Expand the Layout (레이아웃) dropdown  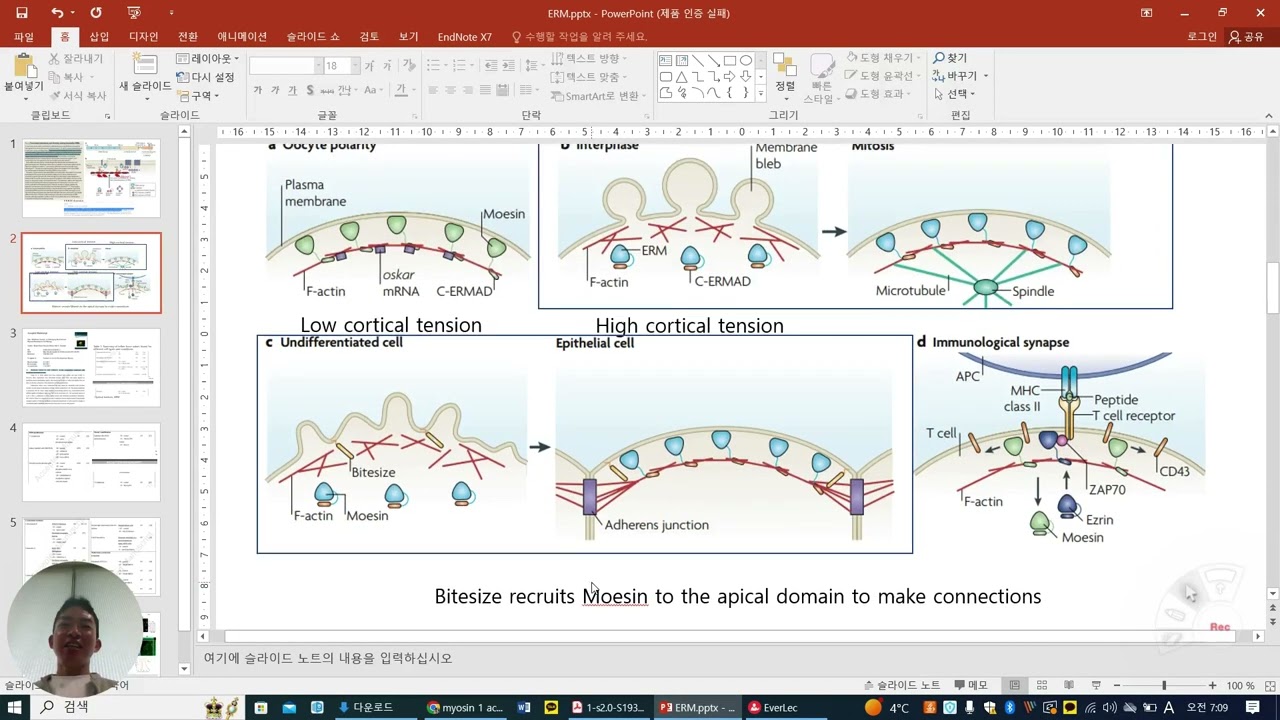tap(207, 59)
